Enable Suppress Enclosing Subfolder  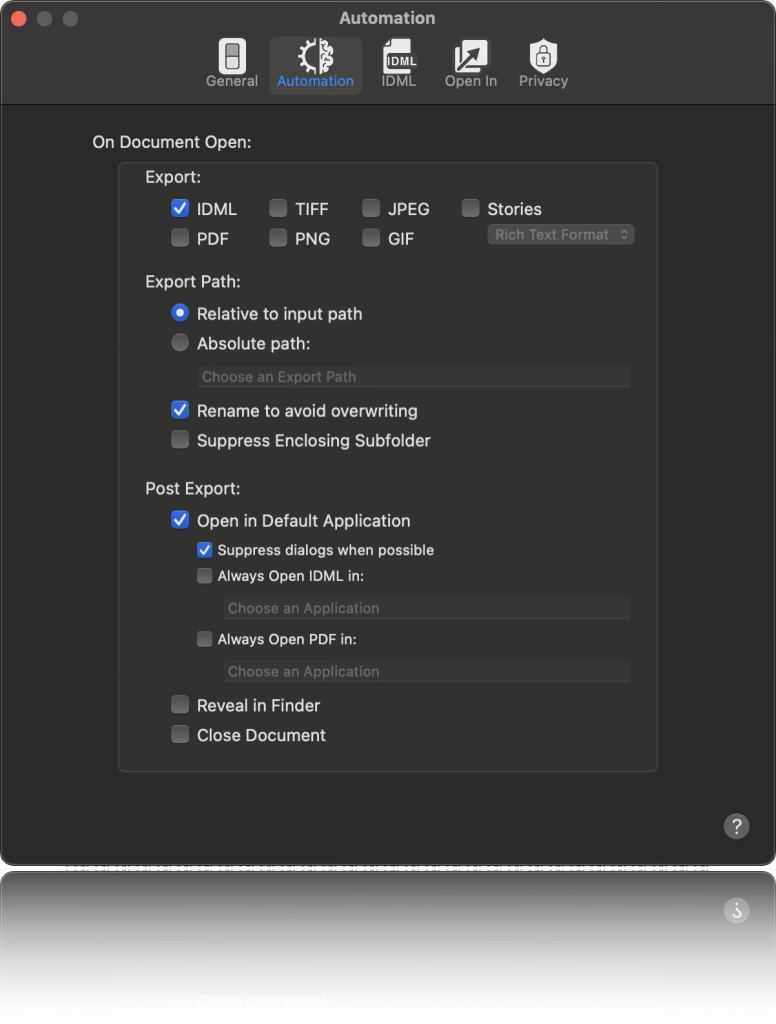tap(180, 440)
